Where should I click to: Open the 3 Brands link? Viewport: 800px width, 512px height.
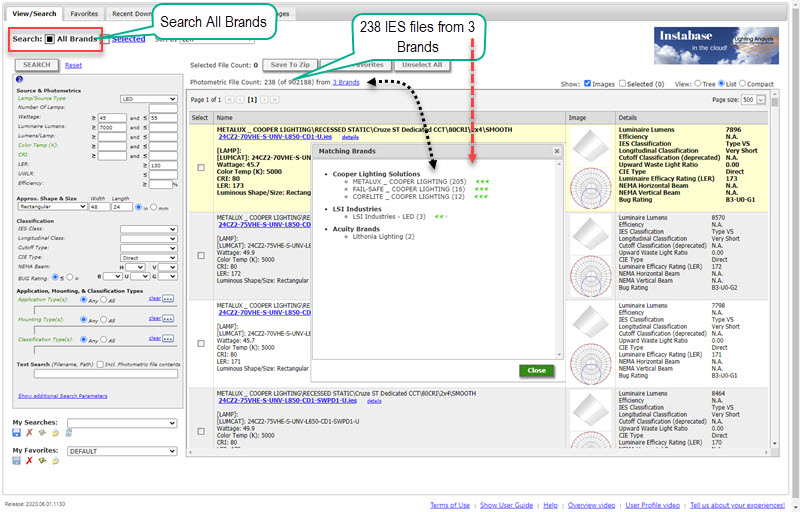click(346, 82)
